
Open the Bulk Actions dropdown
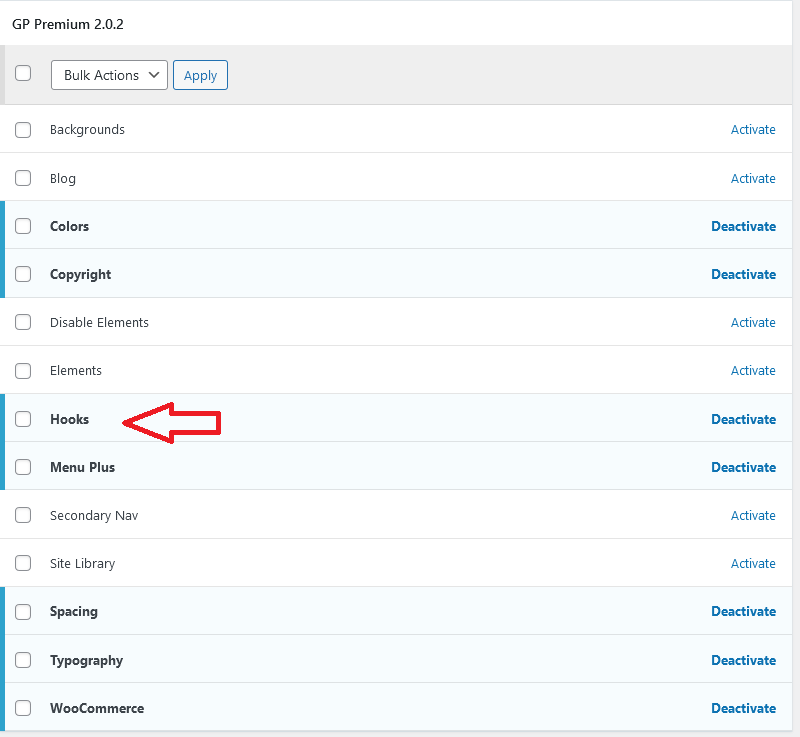(x=109, y=75)
